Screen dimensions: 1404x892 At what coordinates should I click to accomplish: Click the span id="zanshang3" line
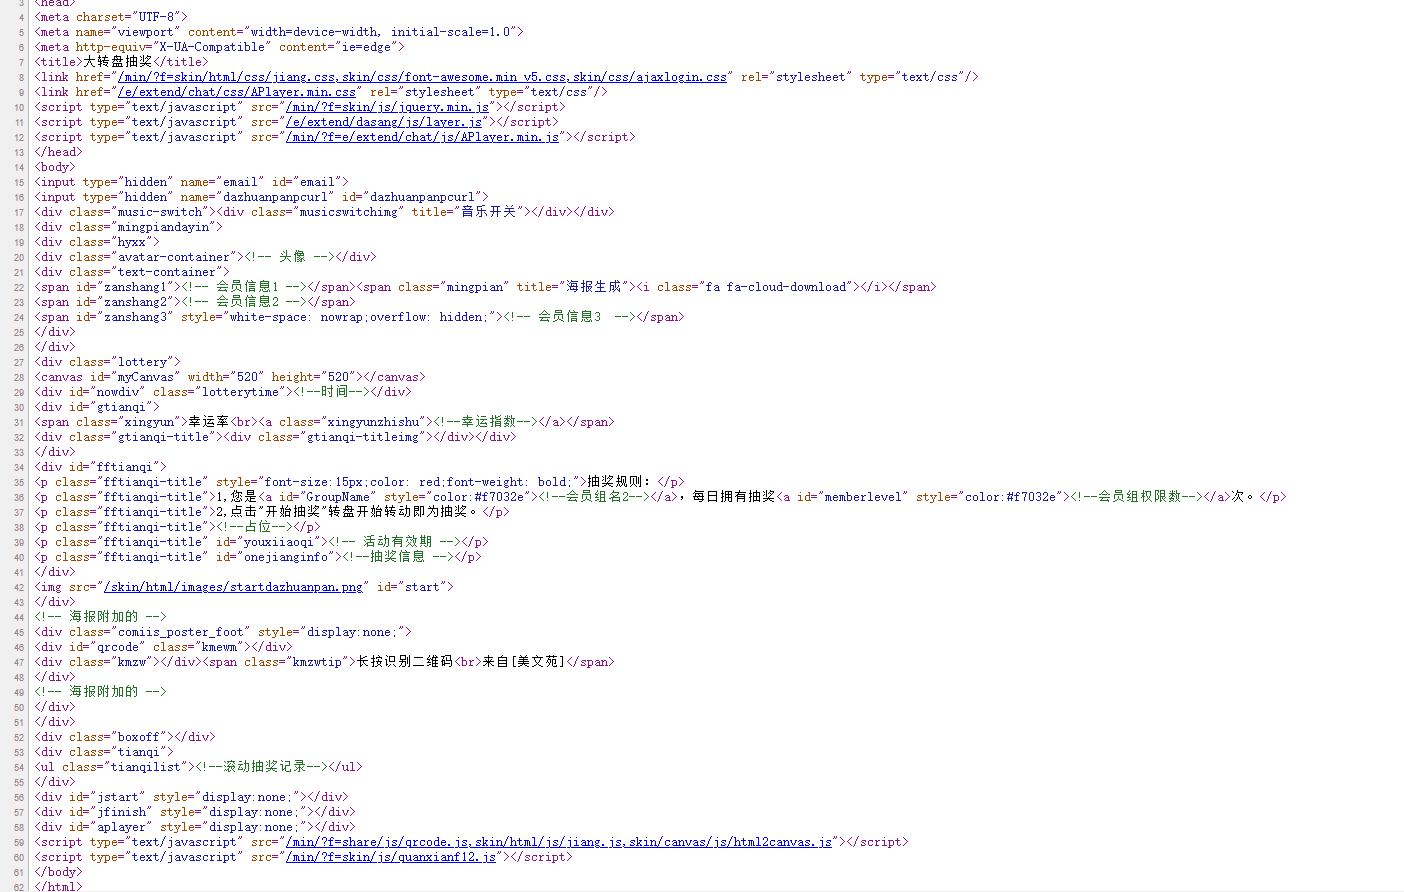click(360, 317)
